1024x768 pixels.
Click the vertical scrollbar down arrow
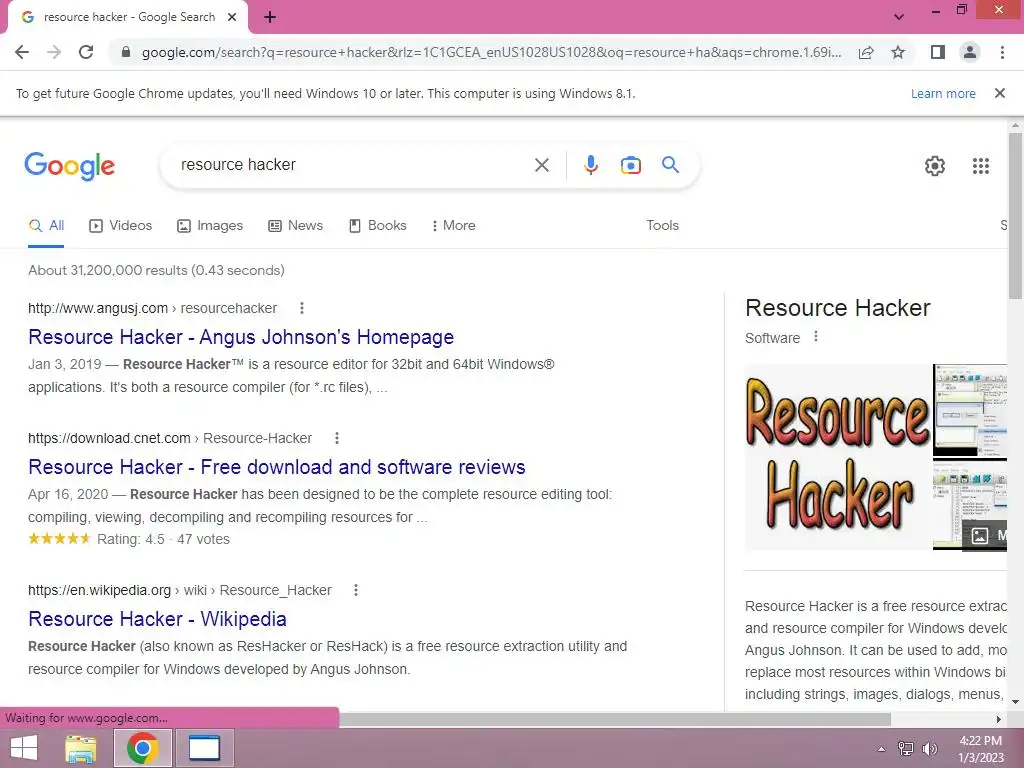click(1015, 702)
